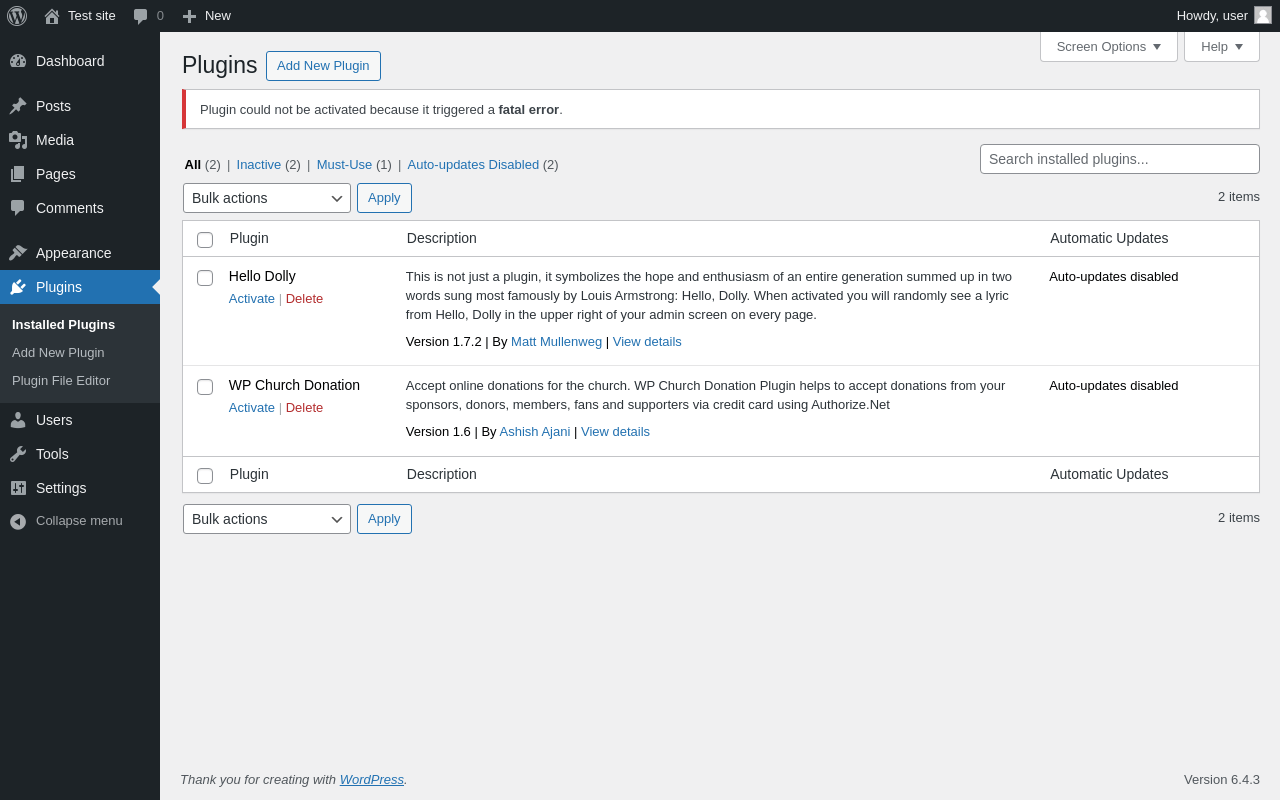Click the Settings sliders icon
The width and height of the screenshot is (1280, 800).
(18, 488)
